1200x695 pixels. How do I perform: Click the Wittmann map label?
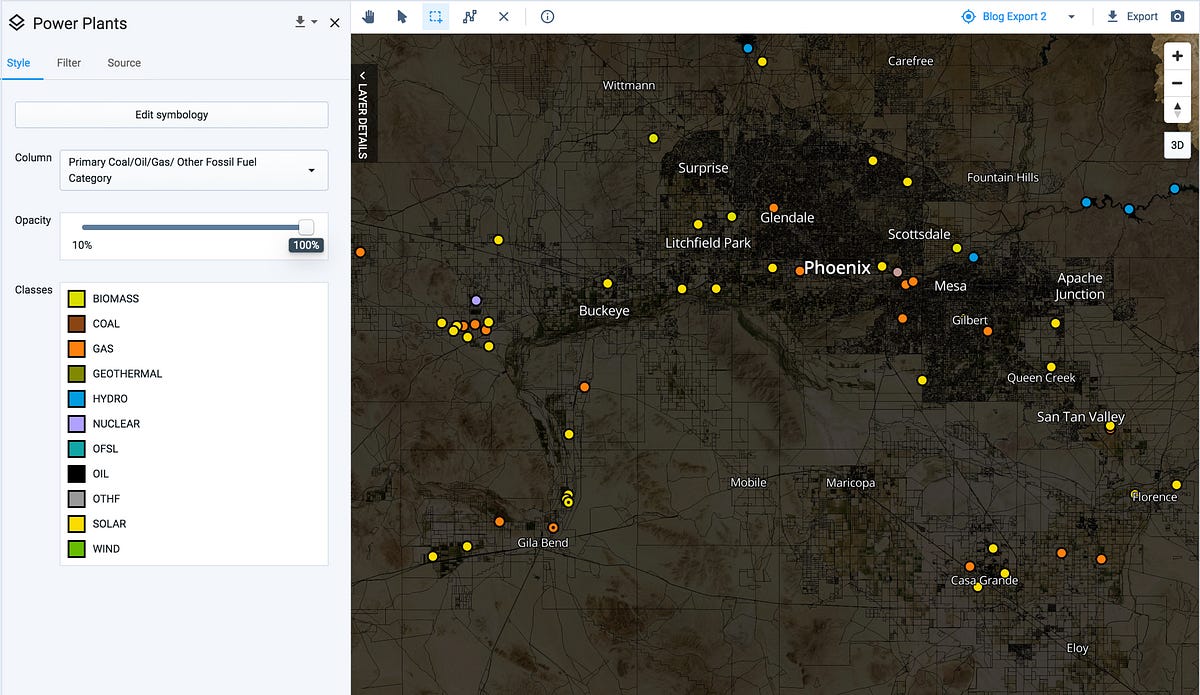(629, 85)
